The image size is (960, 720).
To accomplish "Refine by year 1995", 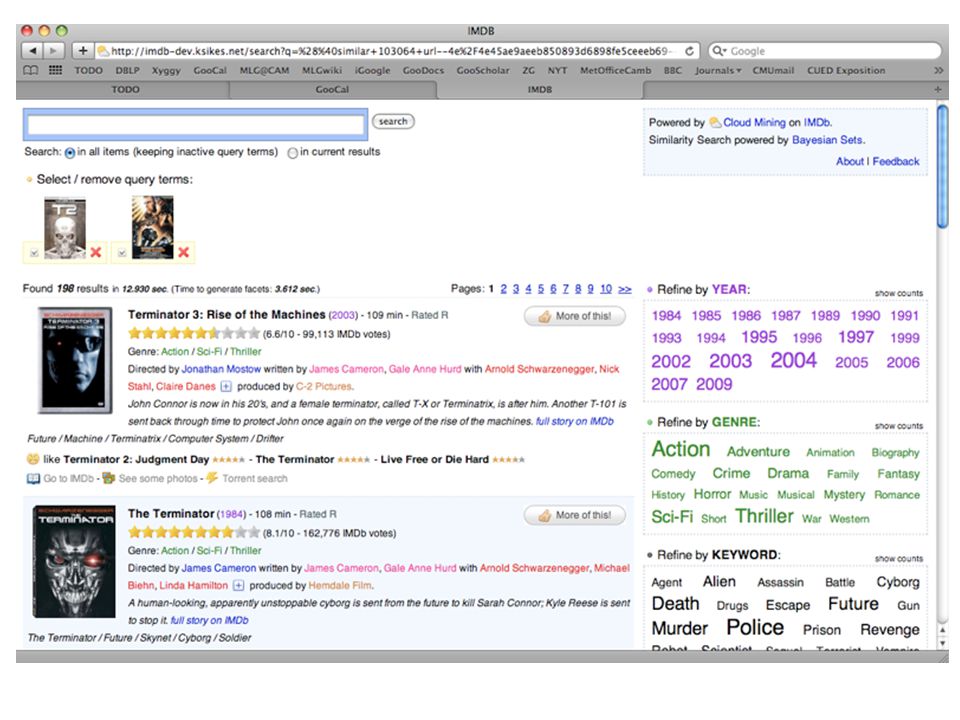I will [x=759, y=337].
